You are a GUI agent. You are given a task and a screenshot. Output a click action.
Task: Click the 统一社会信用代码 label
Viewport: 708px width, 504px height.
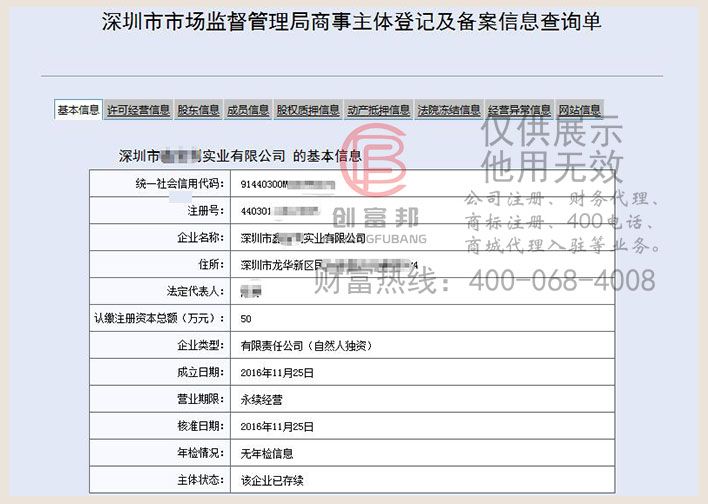click(180, 183)
